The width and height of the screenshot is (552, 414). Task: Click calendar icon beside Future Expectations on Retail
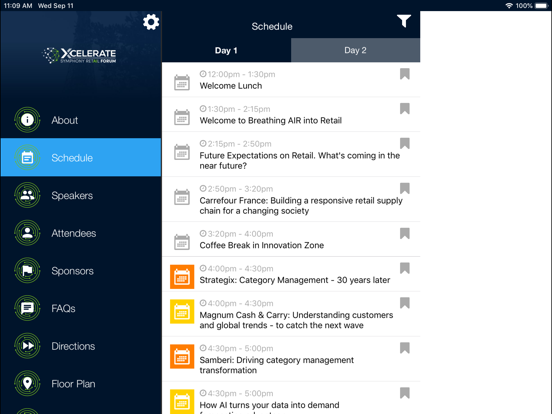coord(182,152)
